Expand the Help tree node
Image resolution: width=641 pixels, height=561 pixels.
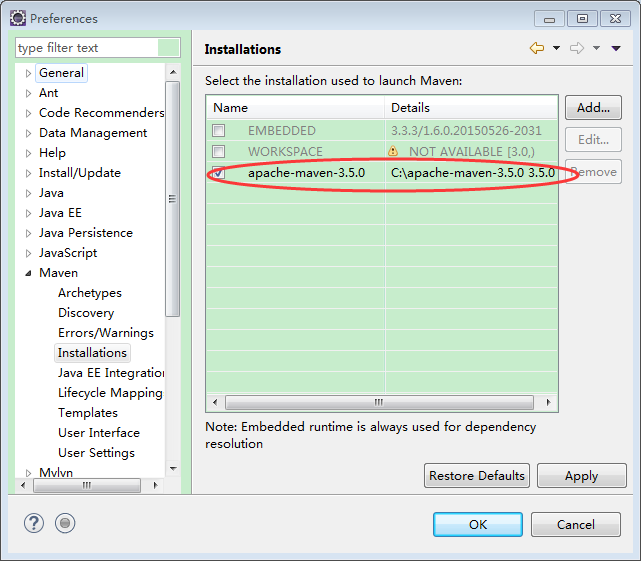(x=28, y=153)
